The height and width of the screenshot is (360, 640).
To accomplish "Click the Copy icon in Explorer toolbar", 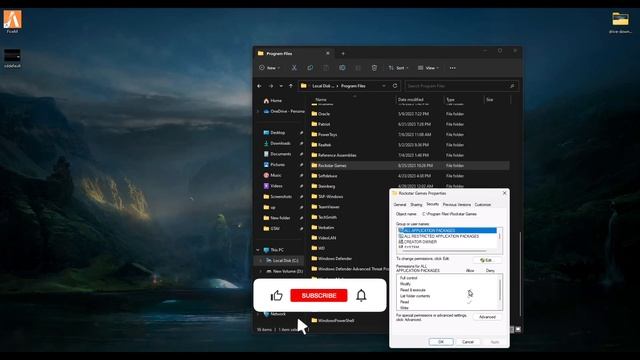I will point(310,68).
